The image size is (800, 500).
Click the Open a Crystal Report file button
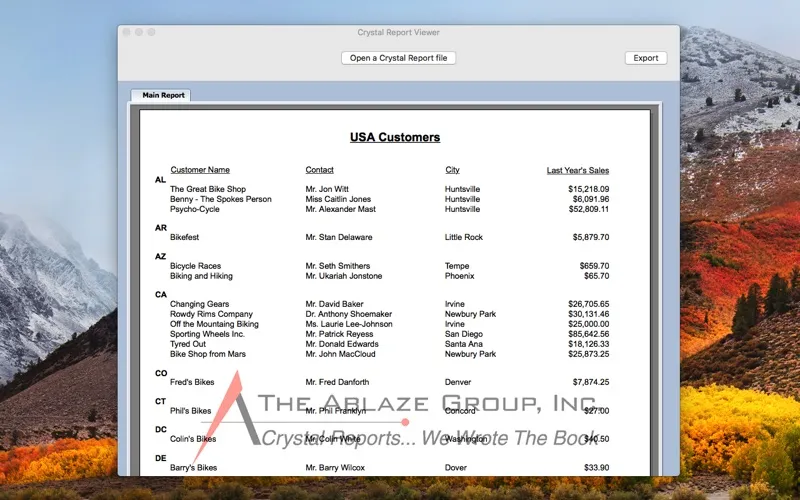pos(398,58)
